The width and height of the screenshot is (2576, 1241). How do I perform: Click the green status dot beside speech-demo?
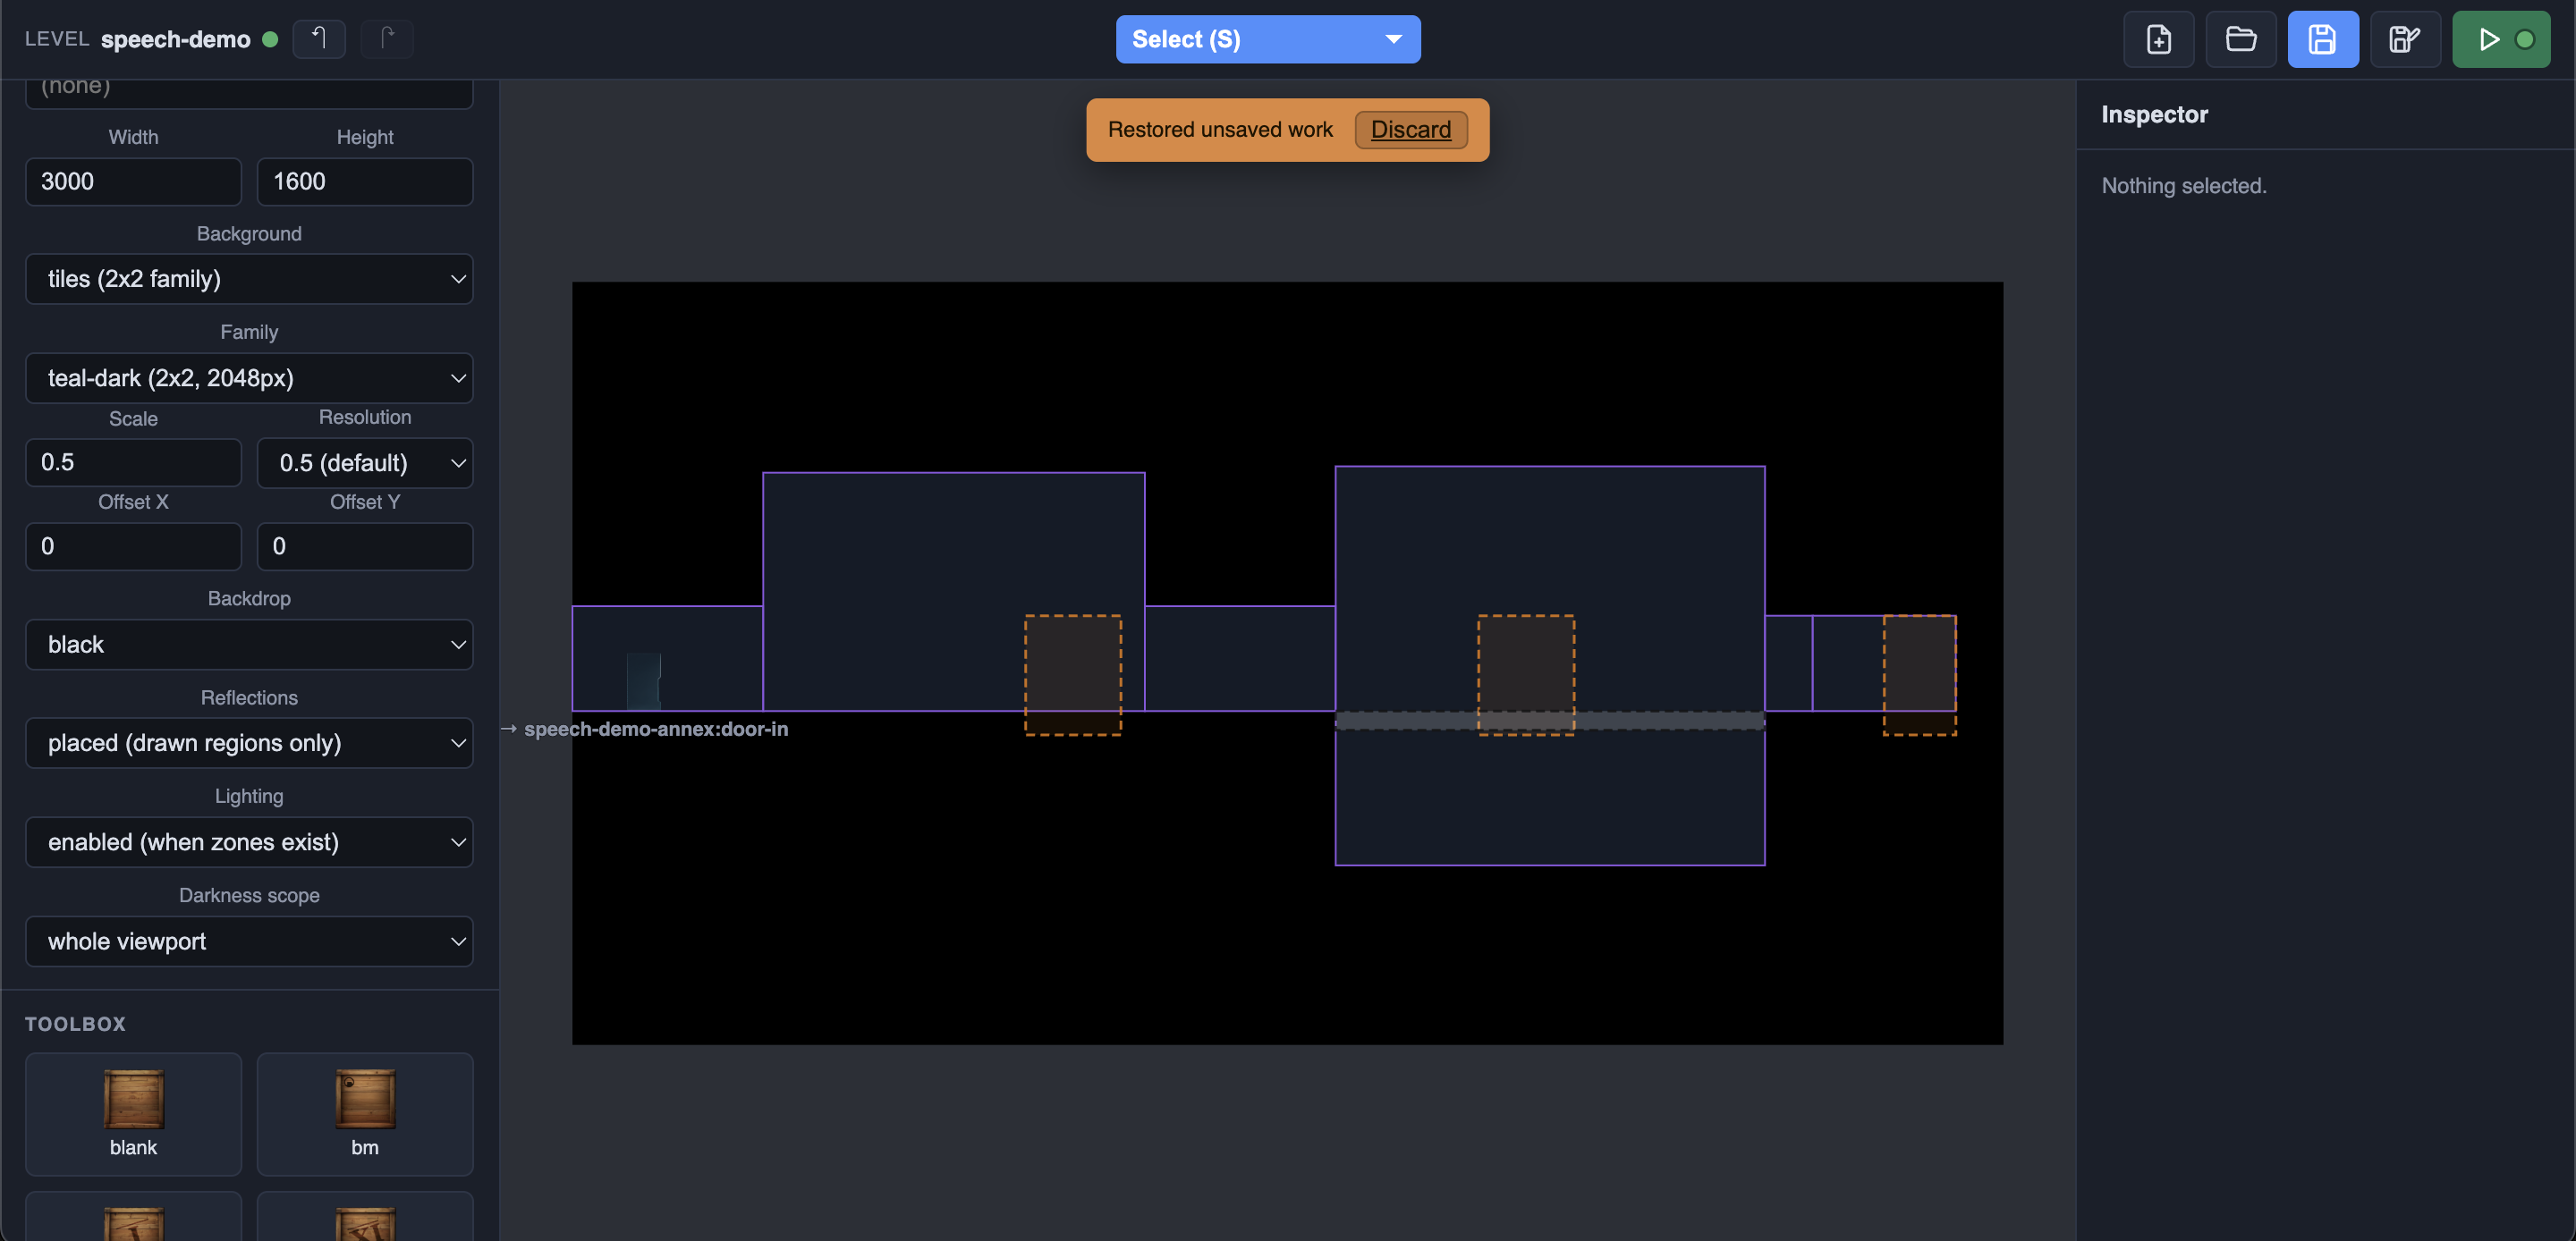click(x=270, y=39)
